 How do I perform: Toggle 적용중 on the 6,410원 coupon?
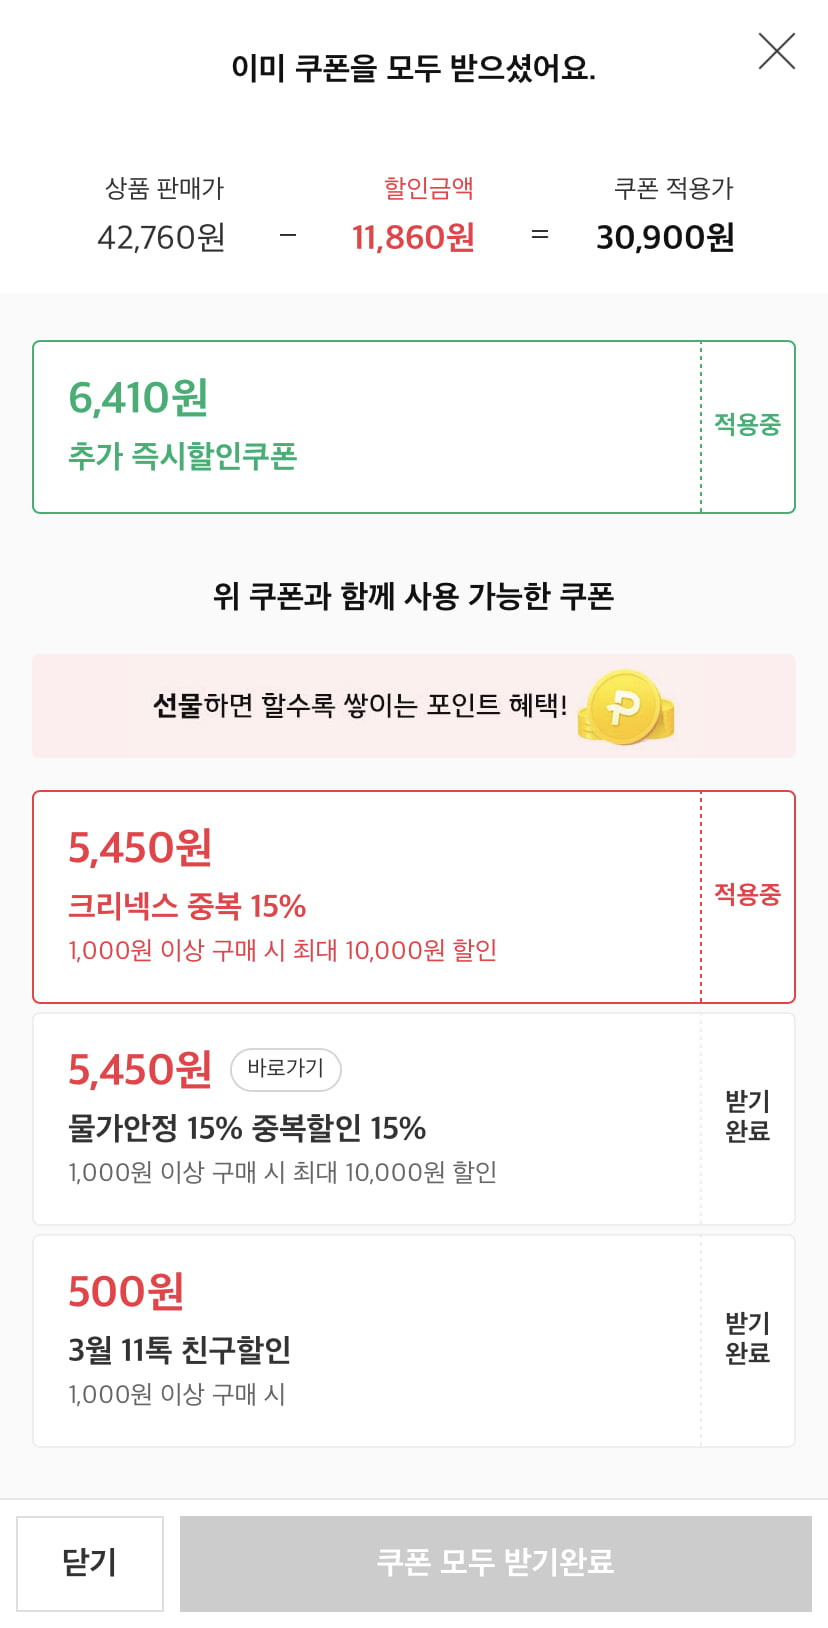pyautogui.click(x=748, y=425)
